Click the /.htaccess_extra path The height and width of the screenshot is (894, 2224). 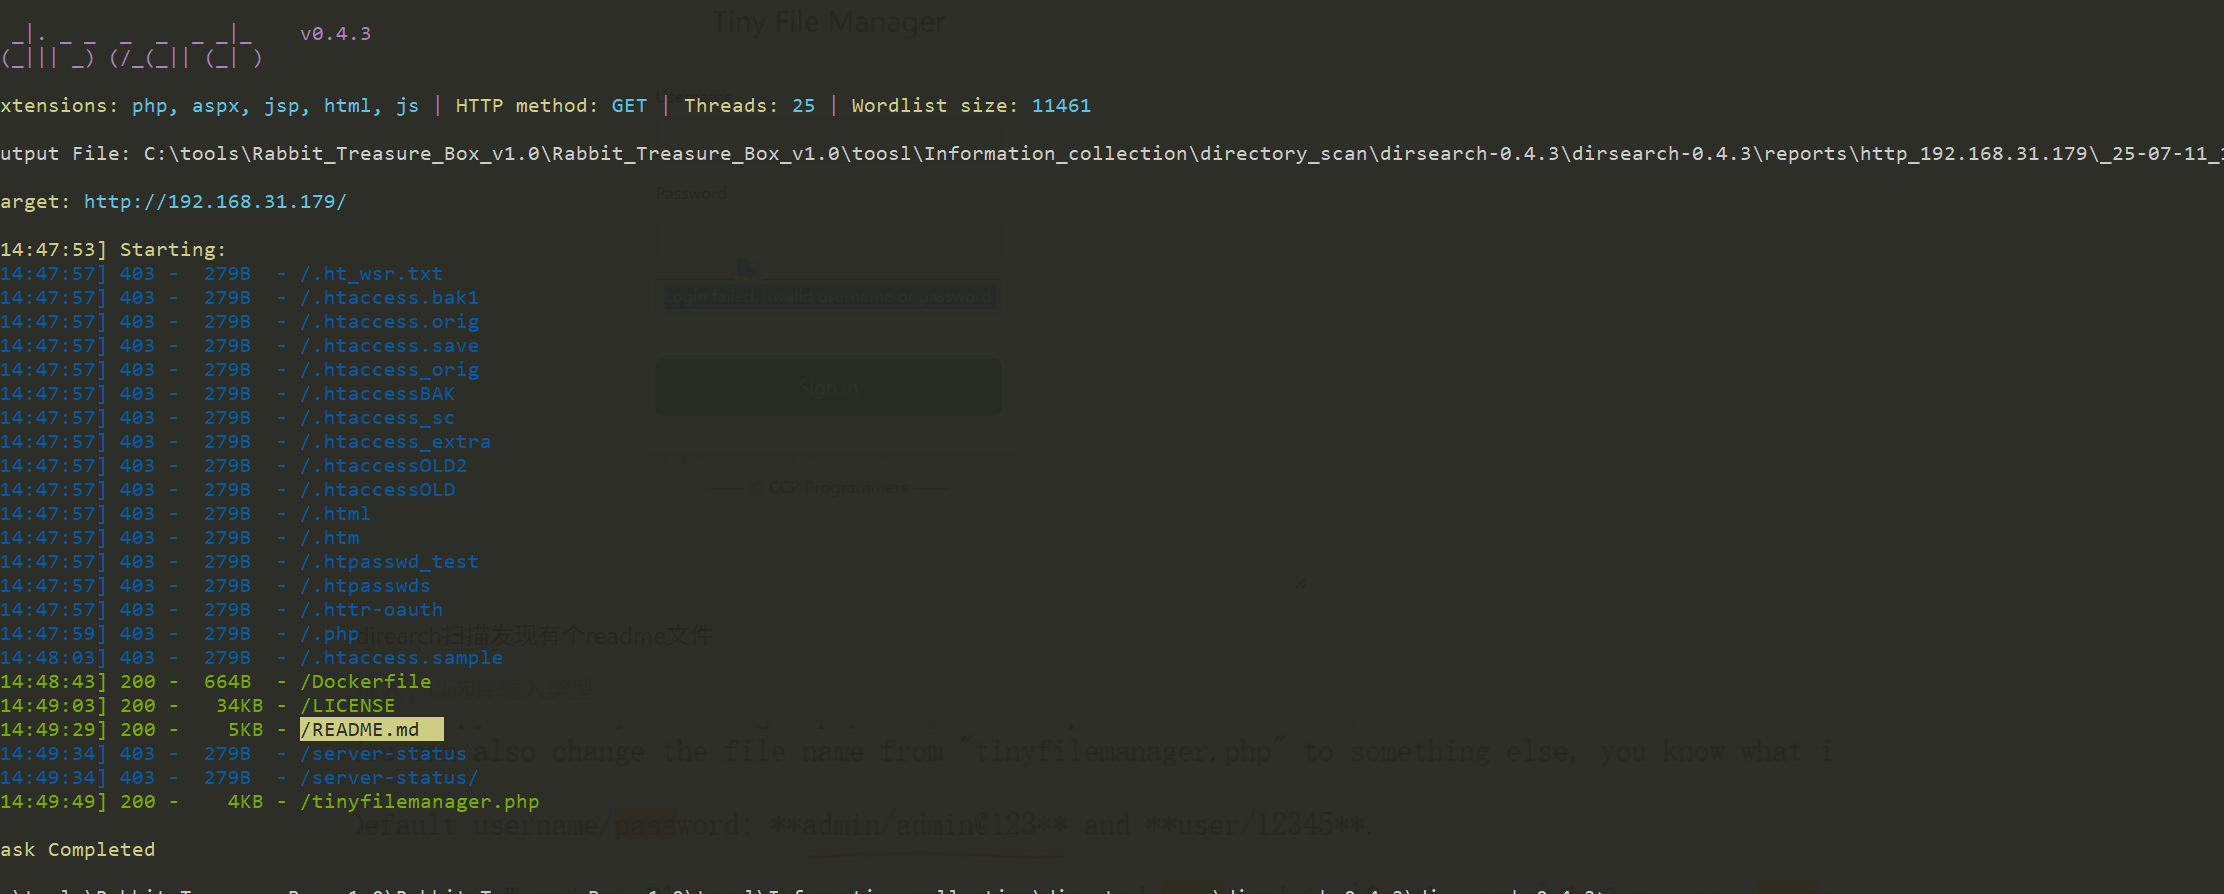(396, 442)
